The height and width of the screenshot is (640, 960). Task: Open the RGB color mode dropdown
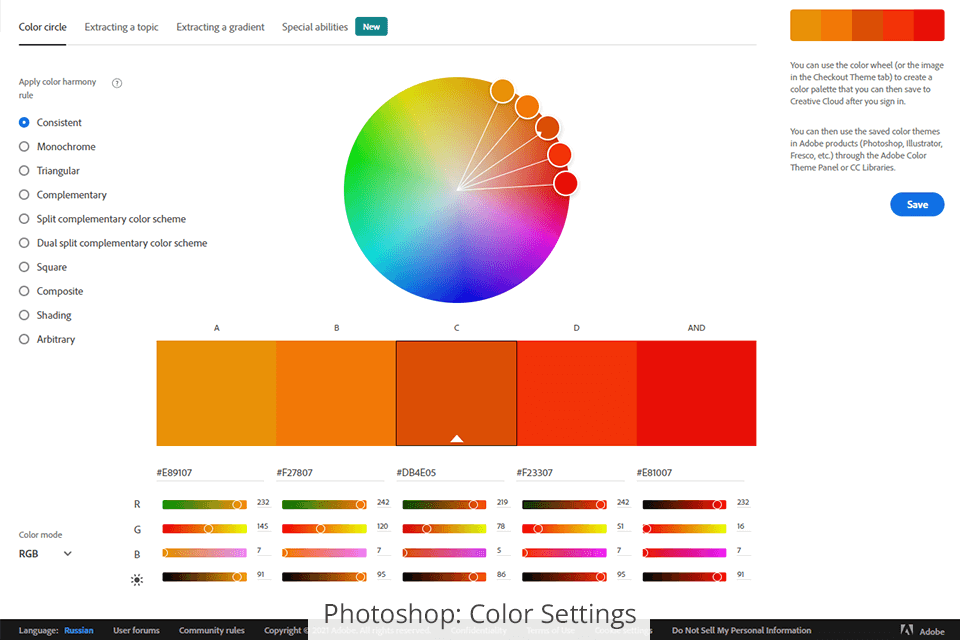(45, 554)
